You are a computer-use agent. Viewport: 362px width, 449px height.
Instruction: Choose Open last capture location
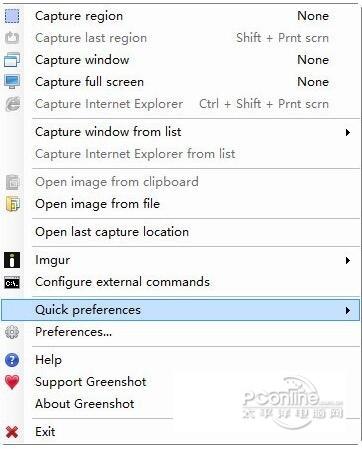point(181,232)
